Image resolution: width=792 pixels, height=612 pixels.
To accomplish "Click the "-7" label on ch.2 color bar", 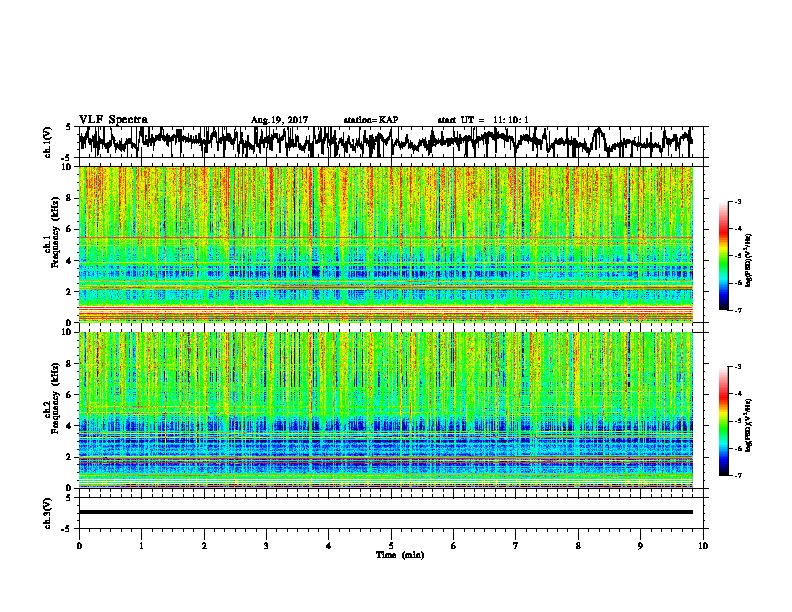I will pyautogui.click(x=737, y=475).
